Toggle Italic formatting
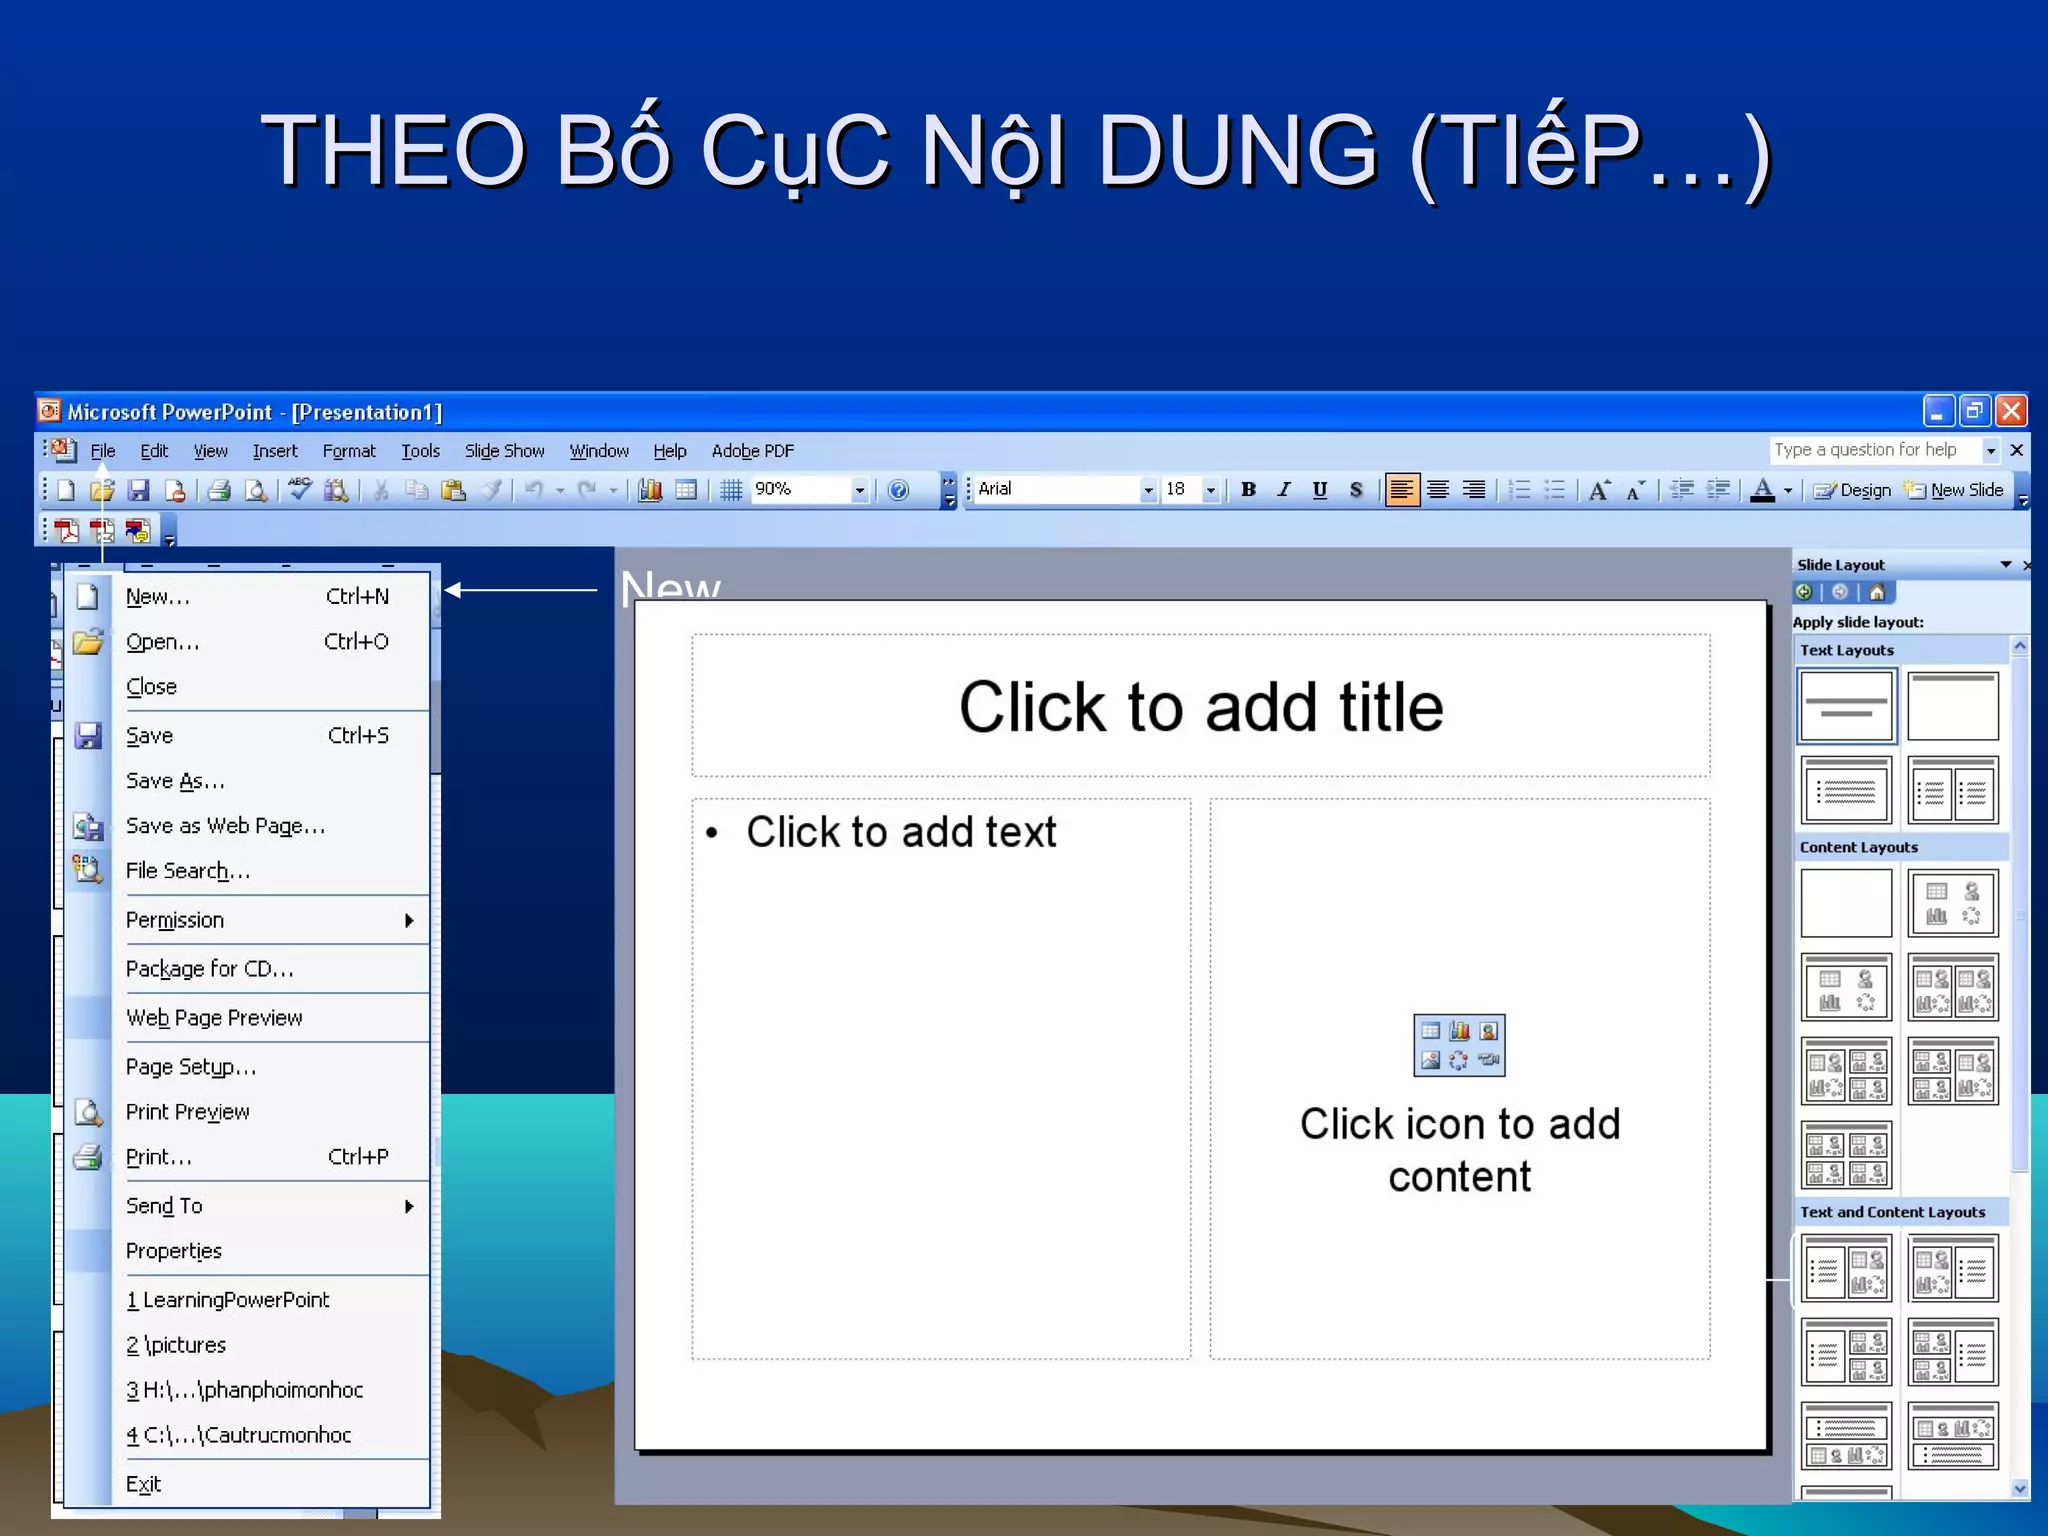2048x1536 pixels. click(x=1284, y=490)
